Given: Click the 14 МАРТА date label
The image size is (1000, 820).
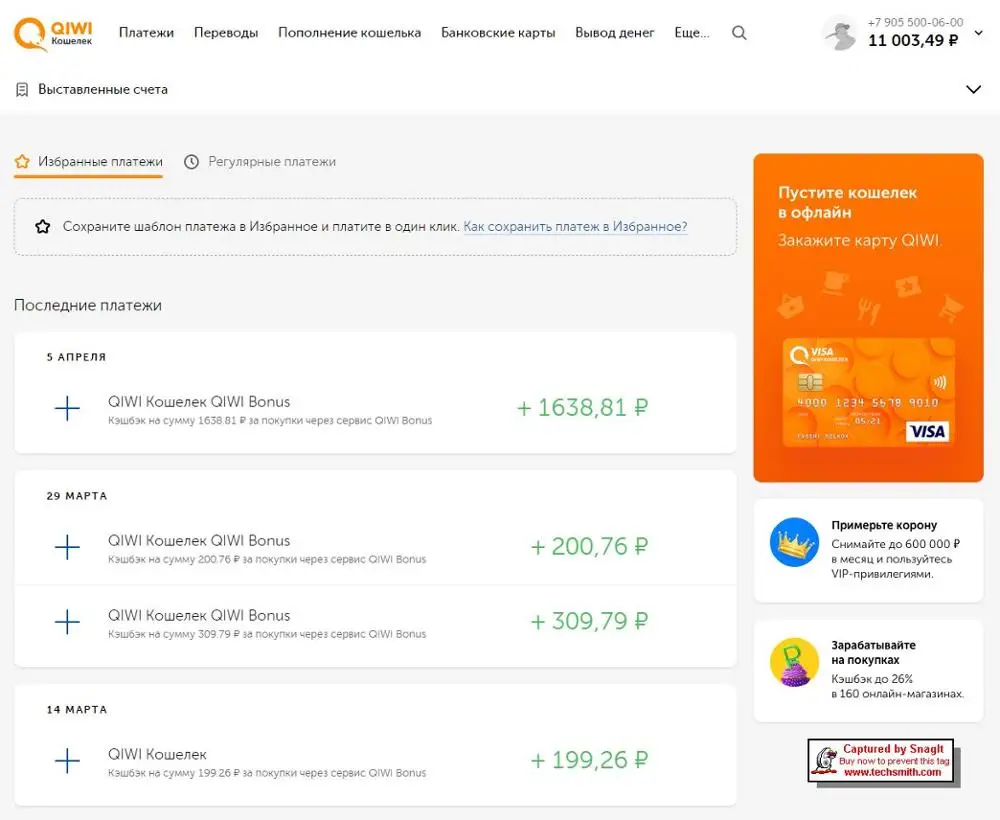Looking at the screenshot, I should 77,710.
